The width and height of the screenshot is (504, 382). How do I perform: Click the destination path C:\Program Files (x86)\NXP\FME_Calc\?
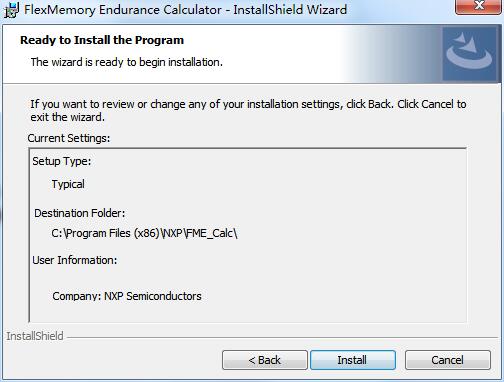pos(144,233)
